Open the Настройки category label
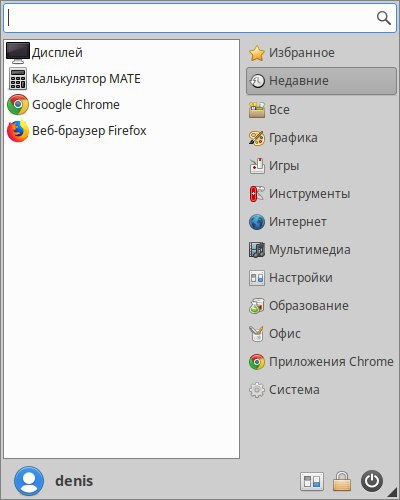400x500 pixels. point(301,278)
